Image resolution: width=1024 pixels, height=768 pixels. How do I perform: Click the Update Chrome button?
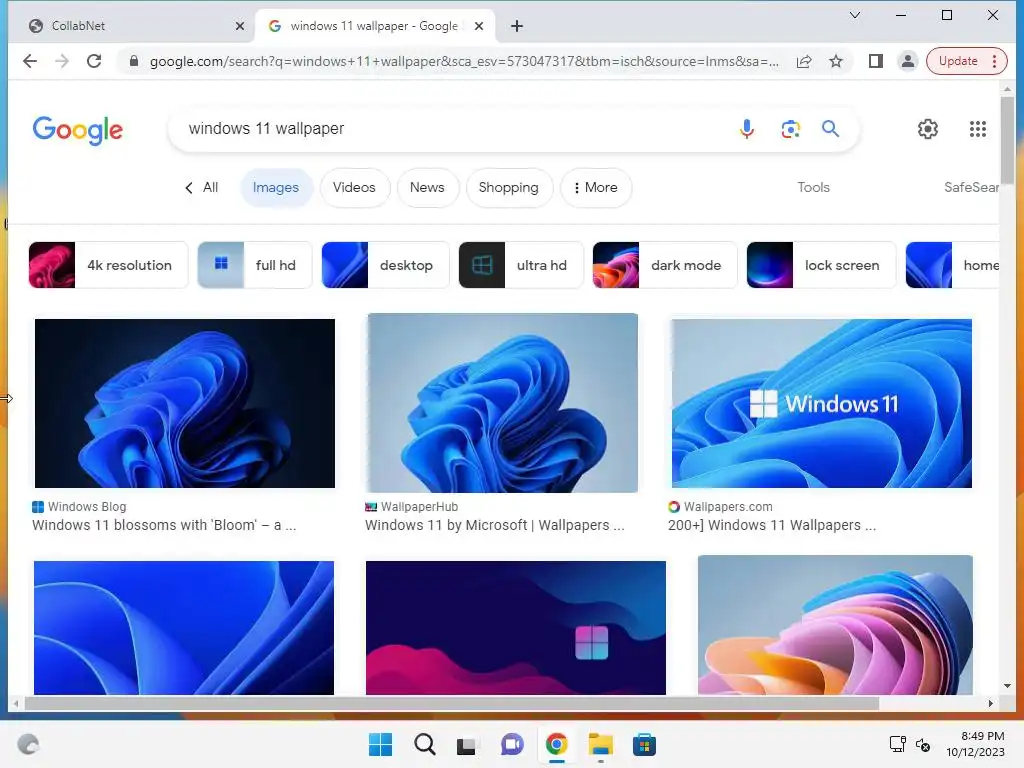[x=958, y=61]
